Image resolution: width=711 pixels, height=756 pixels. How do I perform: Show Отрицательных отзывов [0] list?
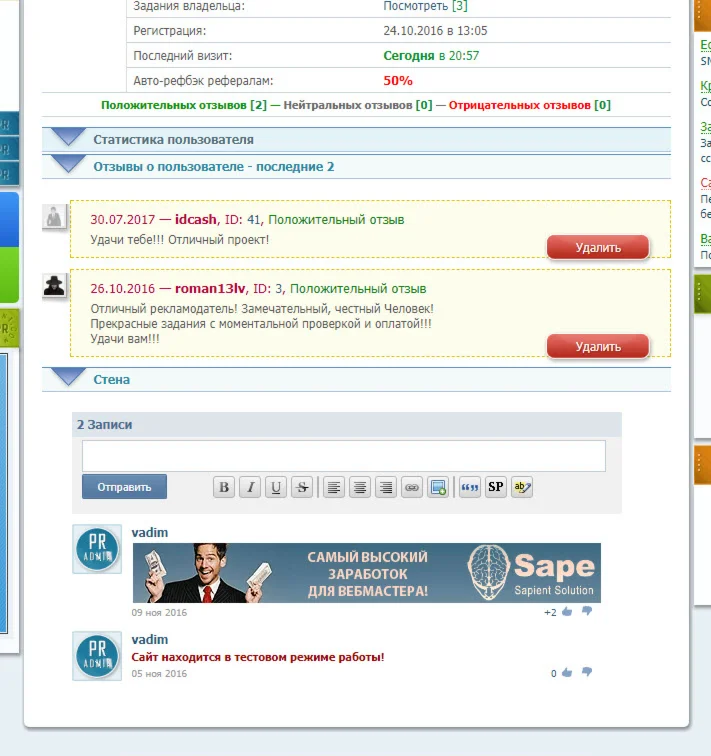point(529,105)
